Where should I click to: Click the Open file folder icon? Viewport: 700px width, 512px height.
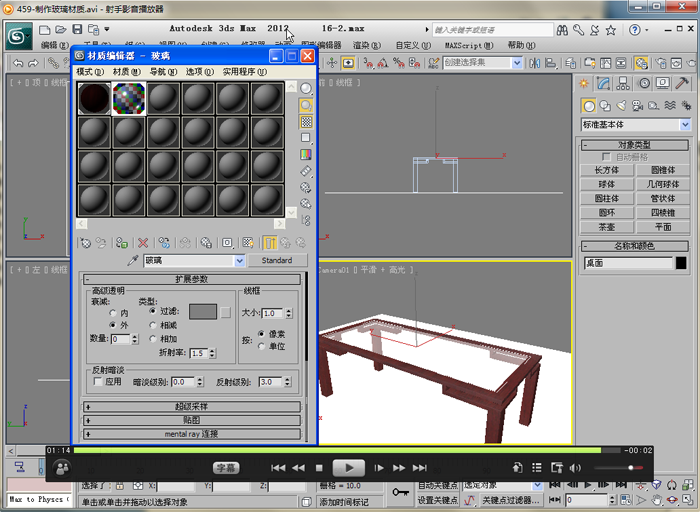point(60,30)
